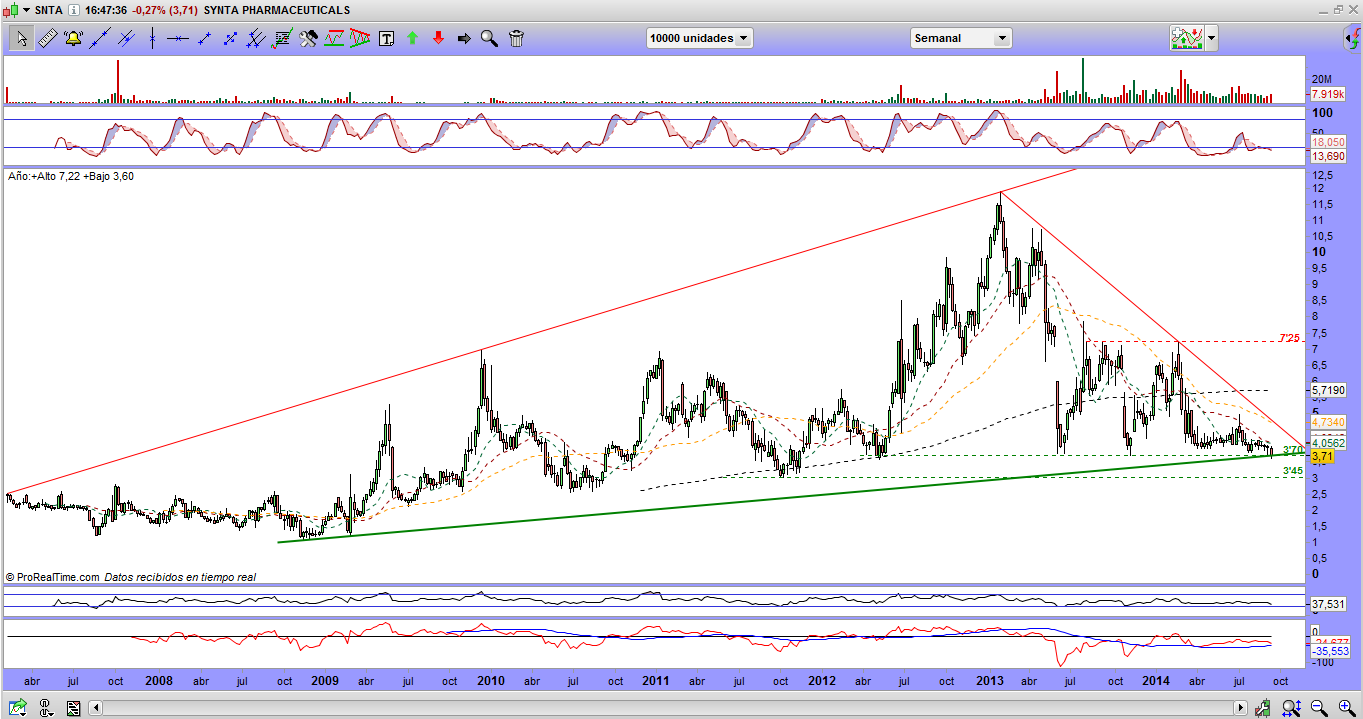Screen dimensions: 1363x719
Task: Expand the add indicator dropdown arrow
Action: tap(1211, 38)
